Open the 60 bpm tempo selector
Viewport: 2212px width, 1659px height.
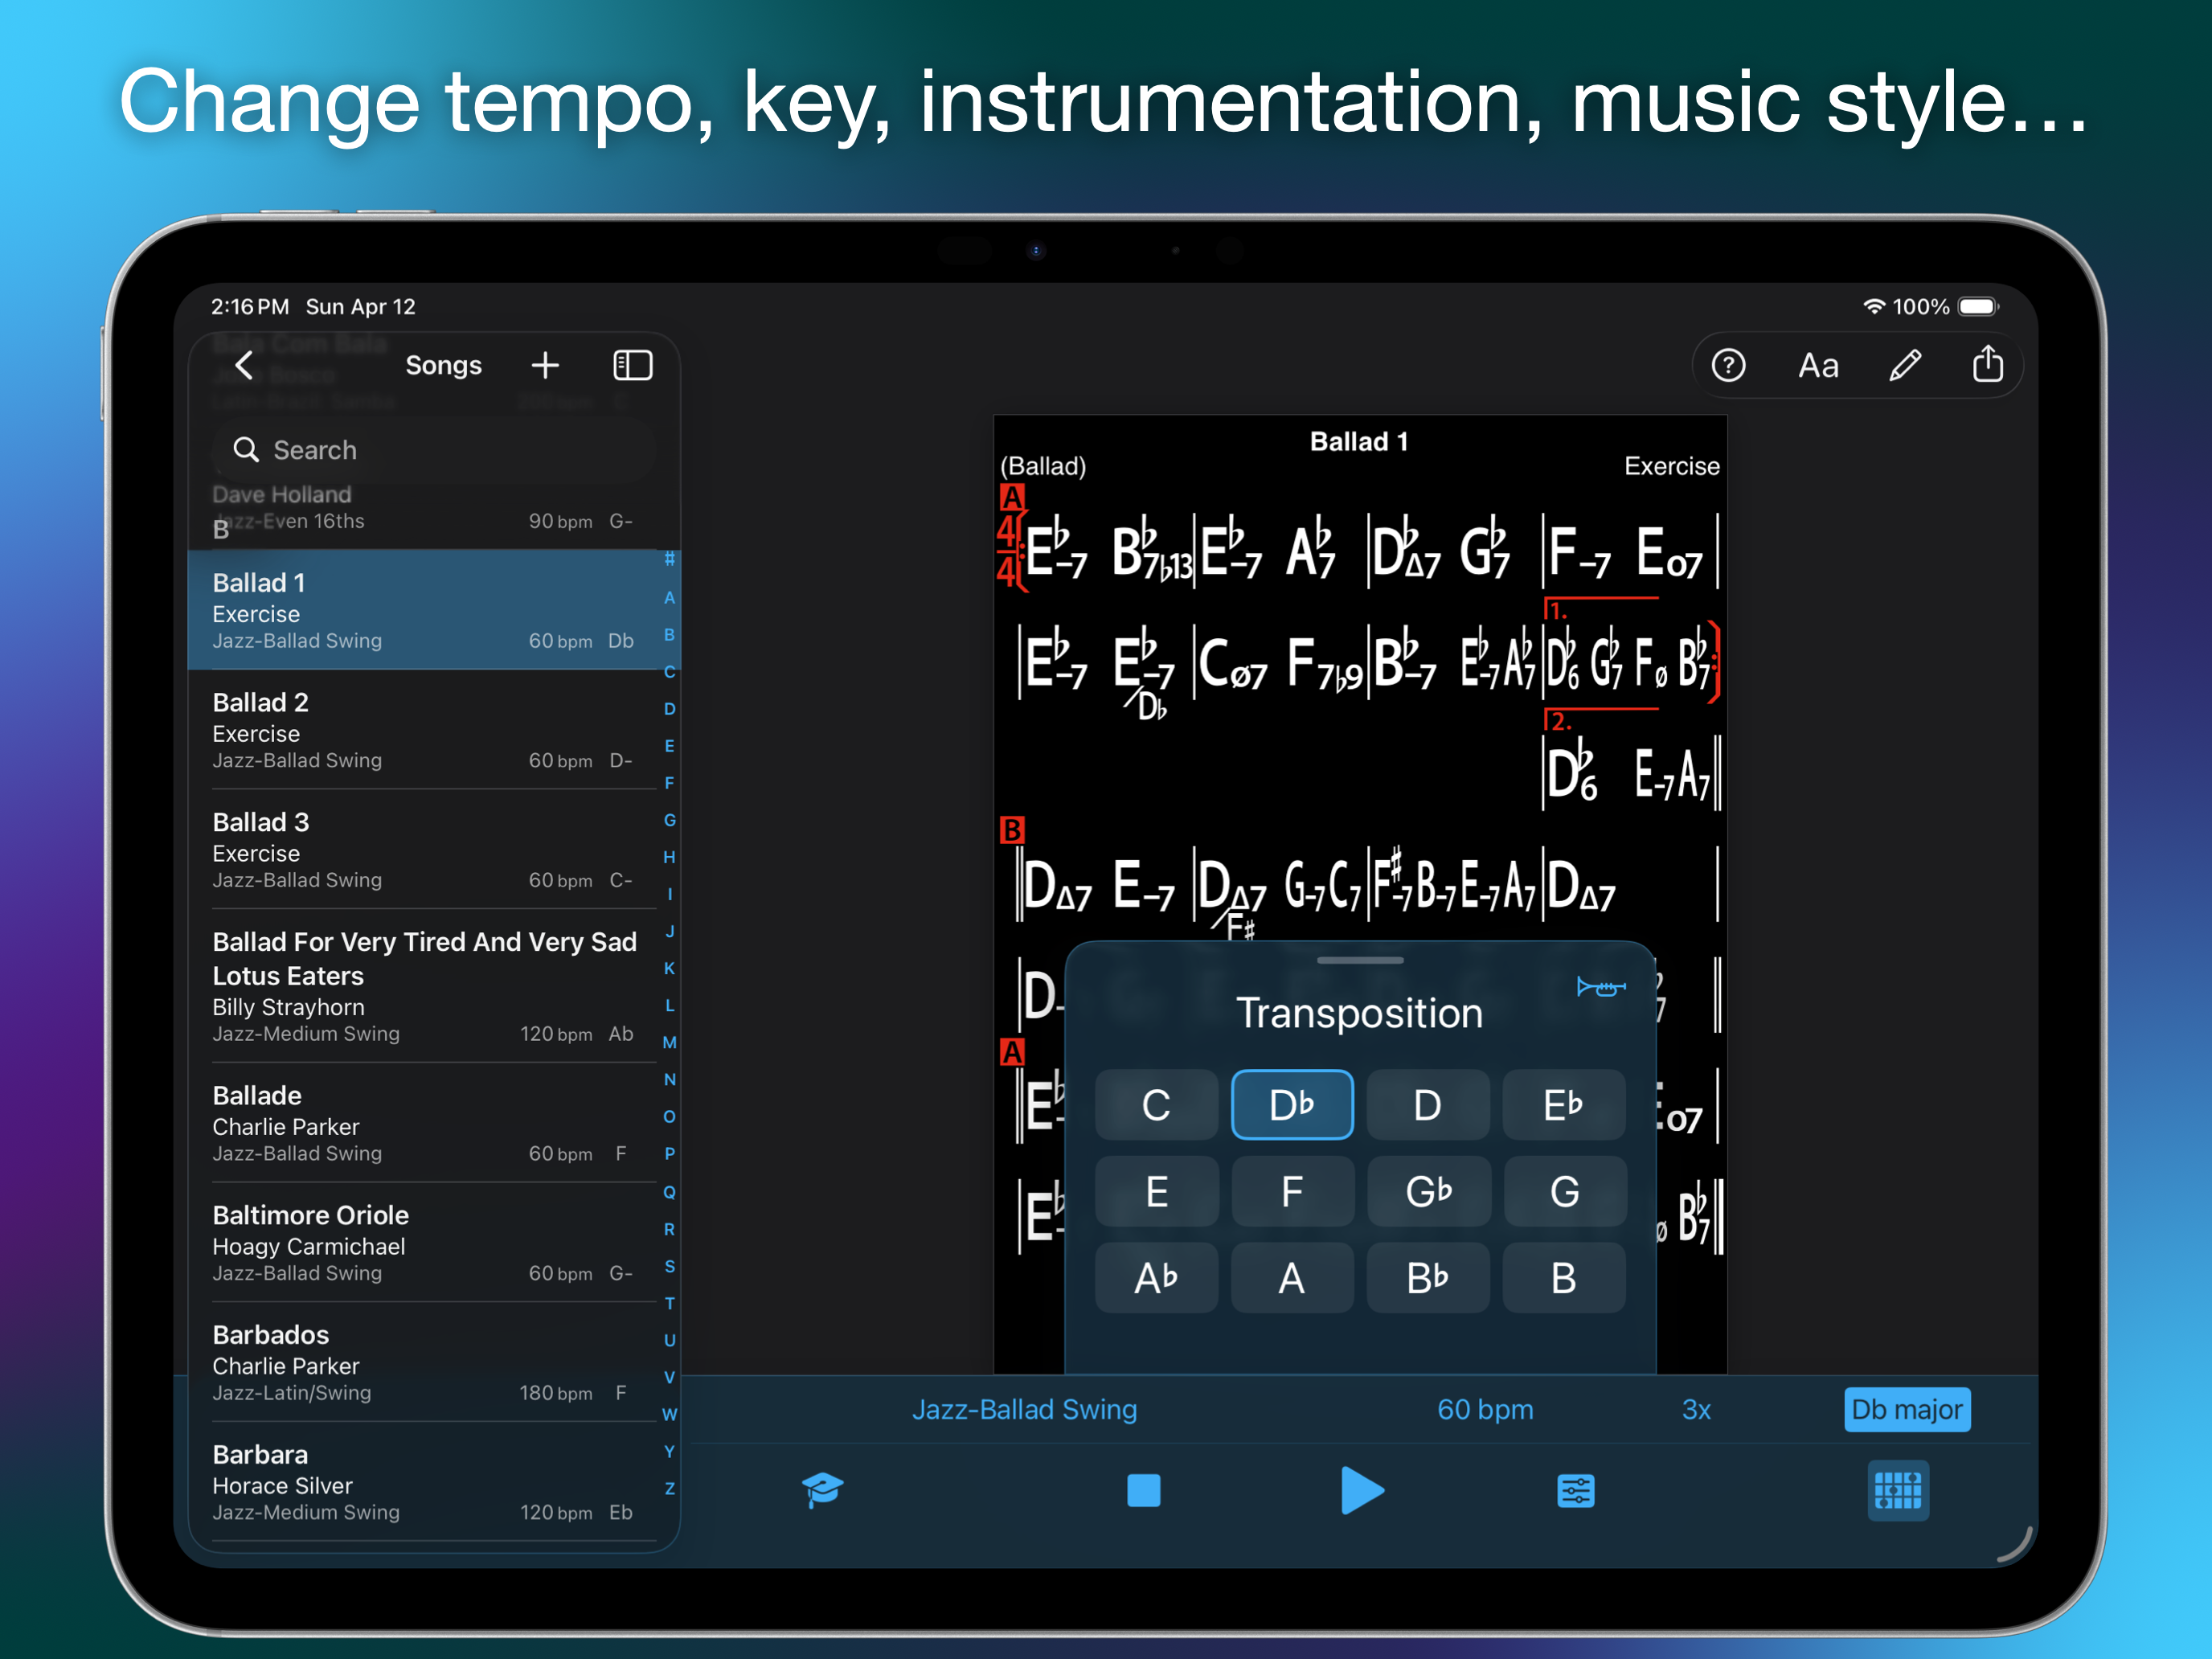pyautogui.click(x=1484, y=1409)
